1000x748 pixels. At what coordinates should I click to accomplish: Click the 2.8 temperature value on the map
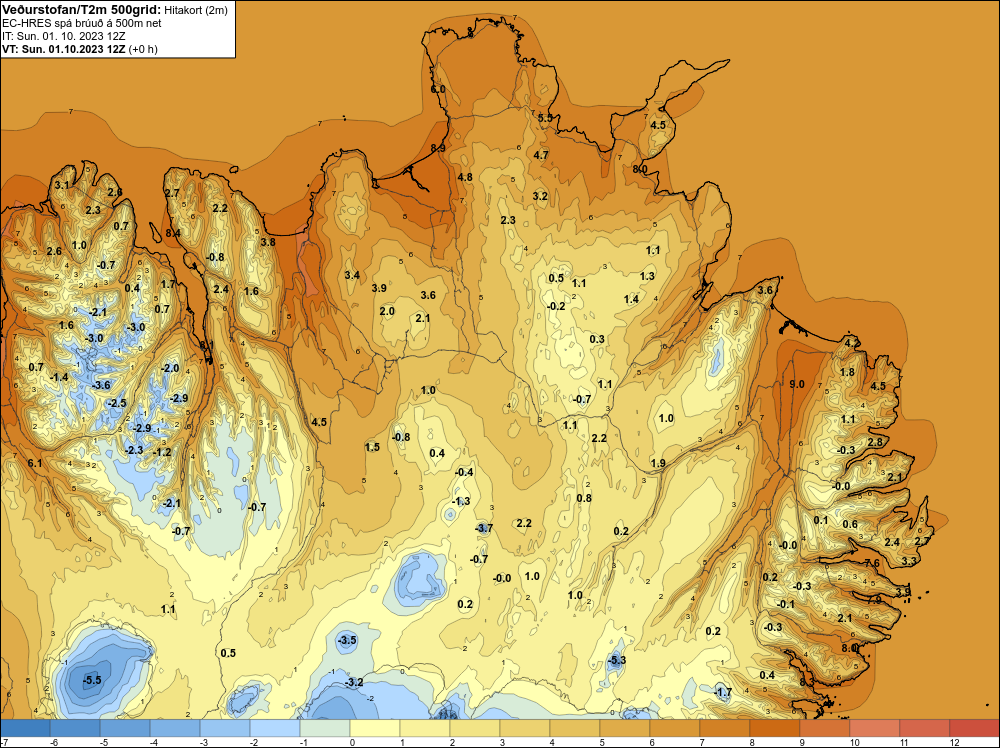875,443
